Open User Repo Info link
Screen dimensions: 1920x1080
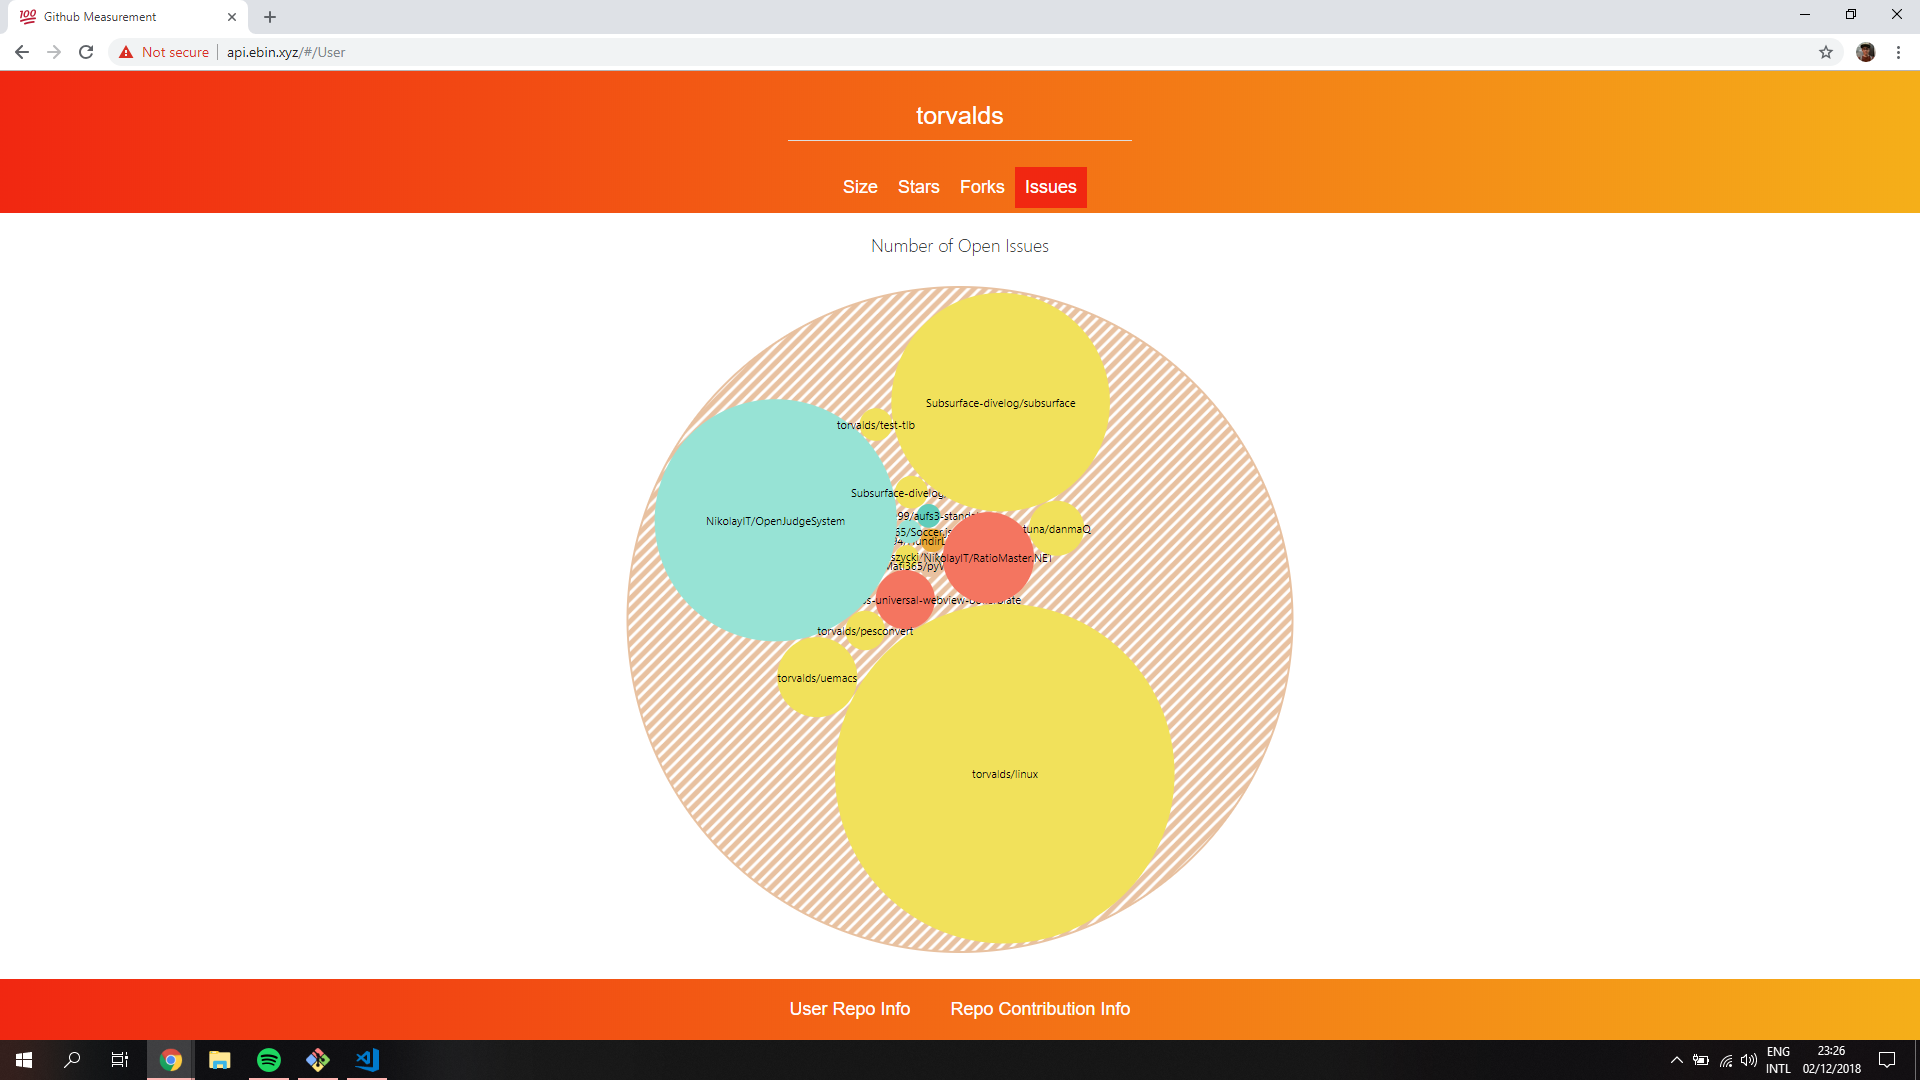[x=849, y=1009]
